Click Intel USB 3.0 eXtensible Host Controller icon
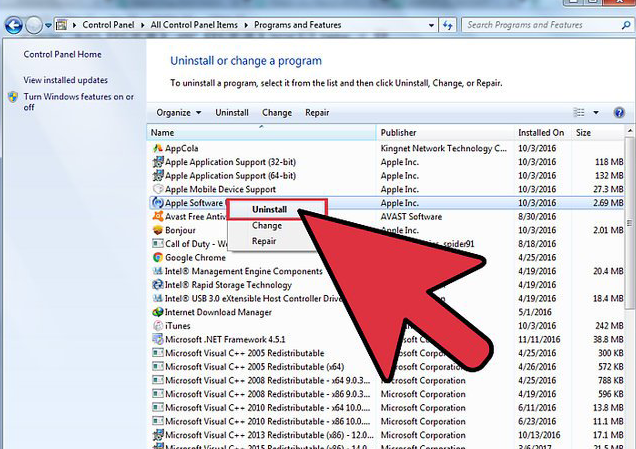The image size is (636, 449). [157, 298]
